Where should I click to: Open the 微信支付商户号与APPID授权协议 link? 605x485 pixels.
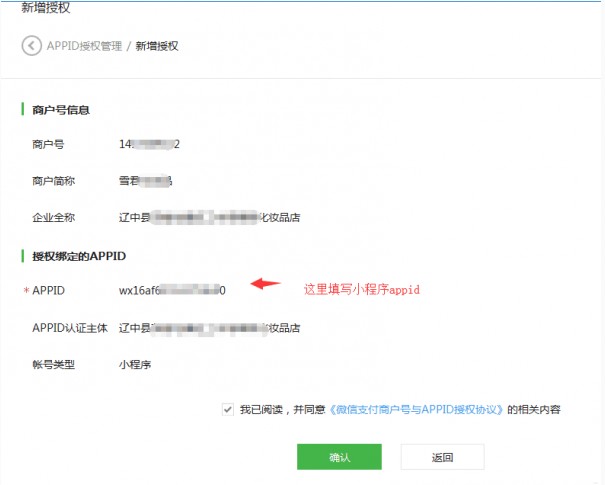416,409
